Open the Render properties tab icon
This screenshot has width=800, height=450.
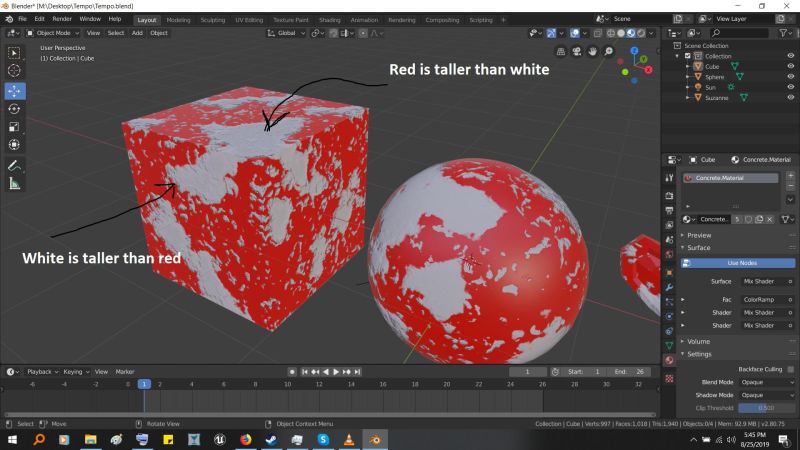(x=669, y=195)
